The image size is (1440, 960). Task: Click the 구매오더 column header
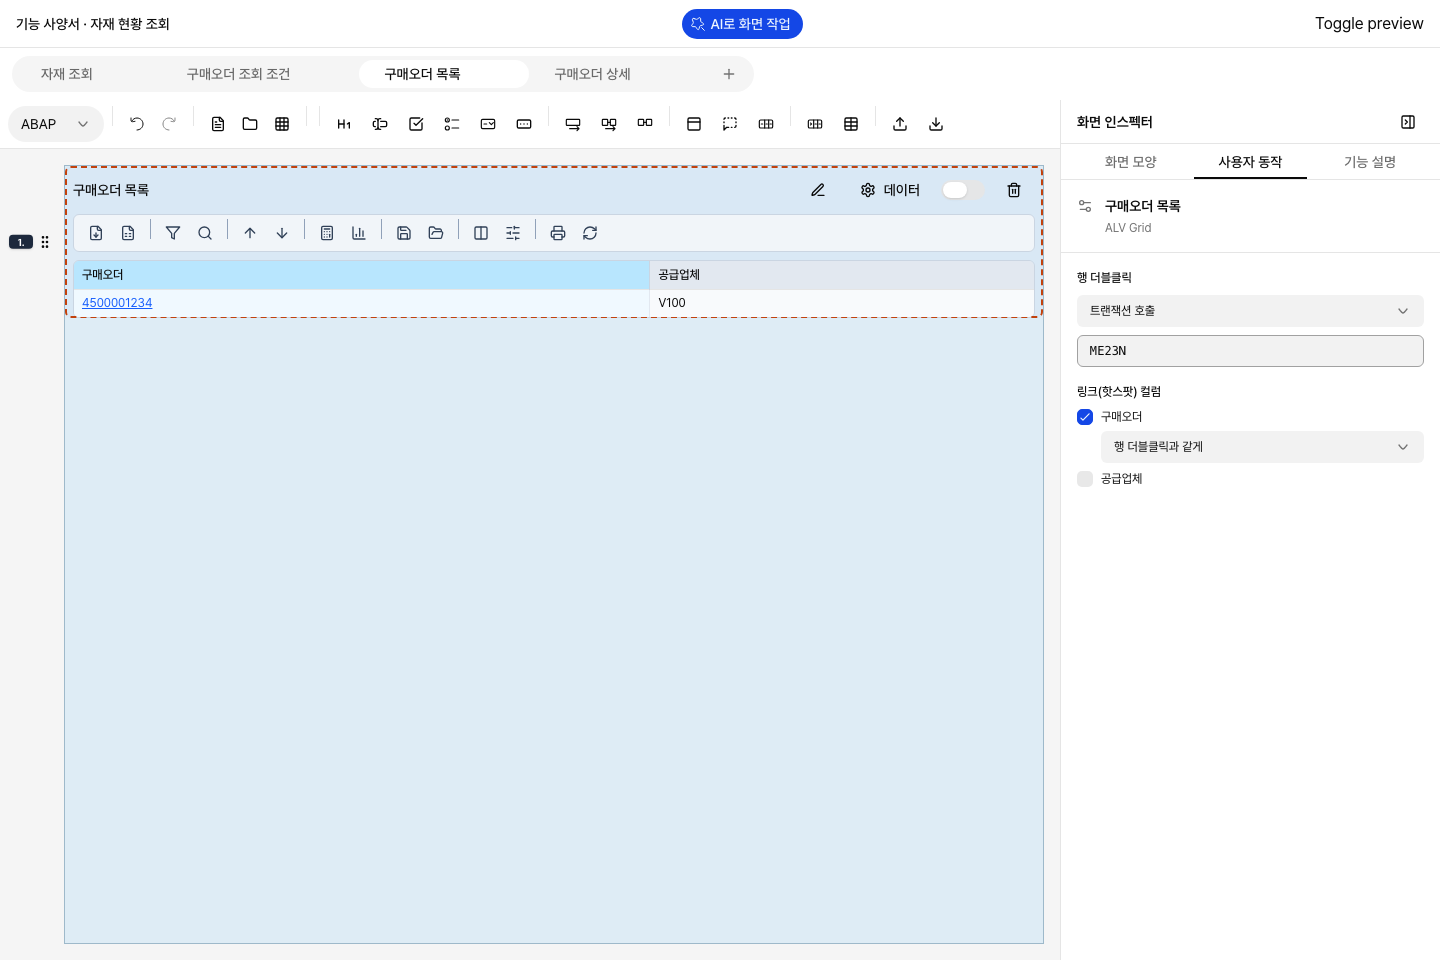click(x=361, y=275)
